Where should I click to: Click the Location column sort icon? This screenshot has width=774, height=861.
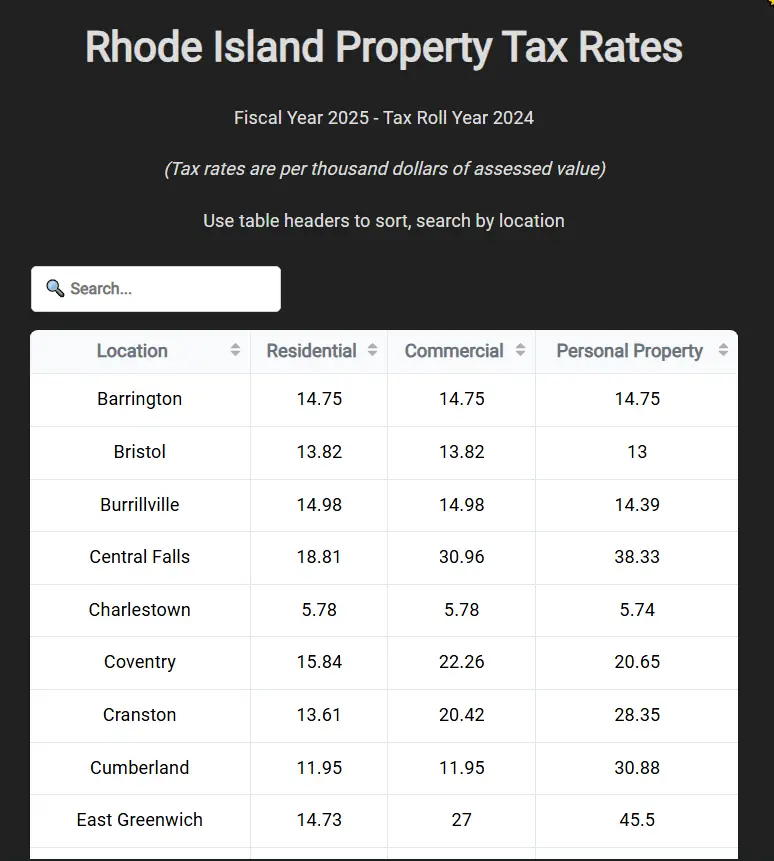234,351
